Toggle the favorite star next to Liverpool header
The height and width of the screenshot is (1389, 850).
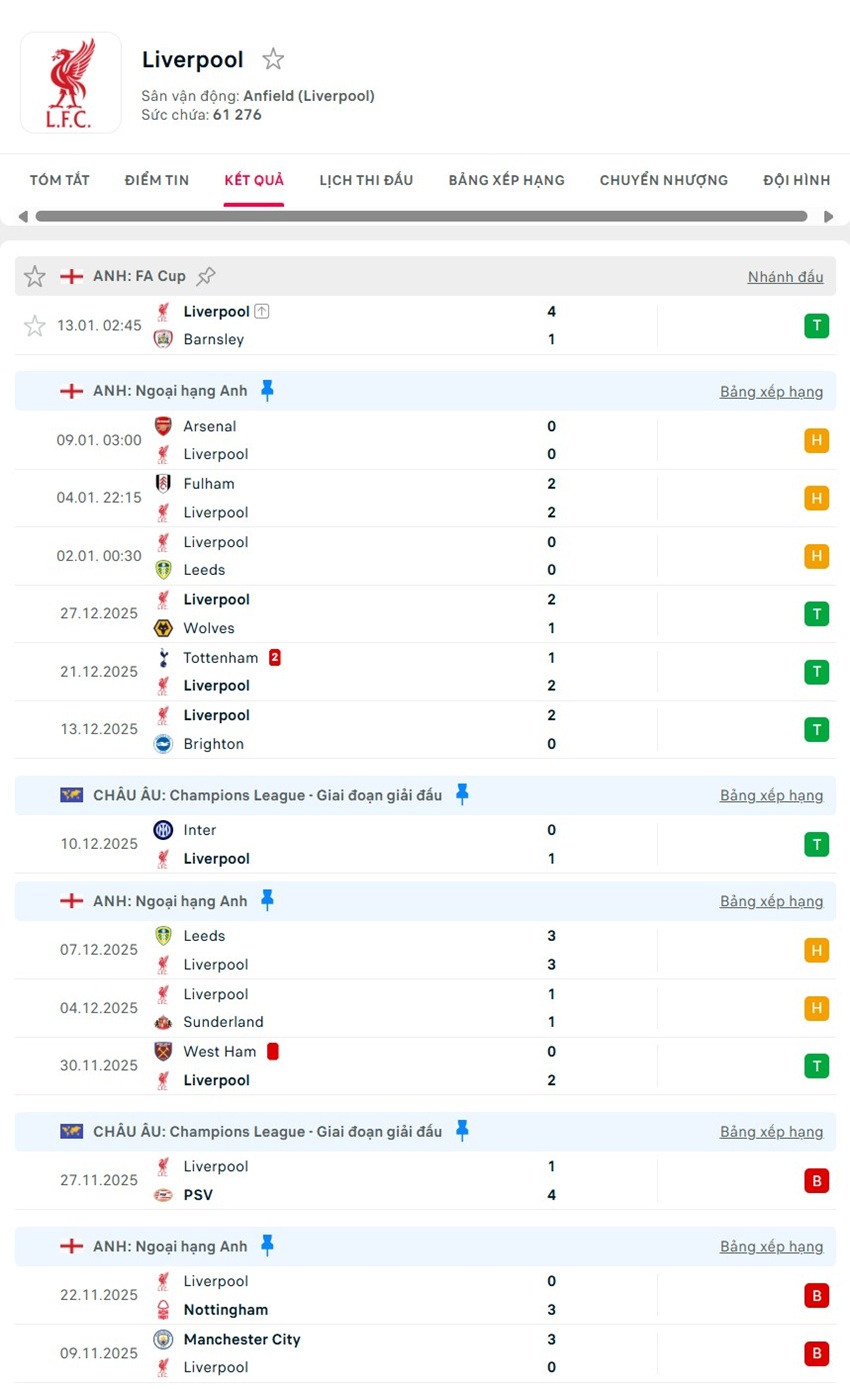point(273,59)
